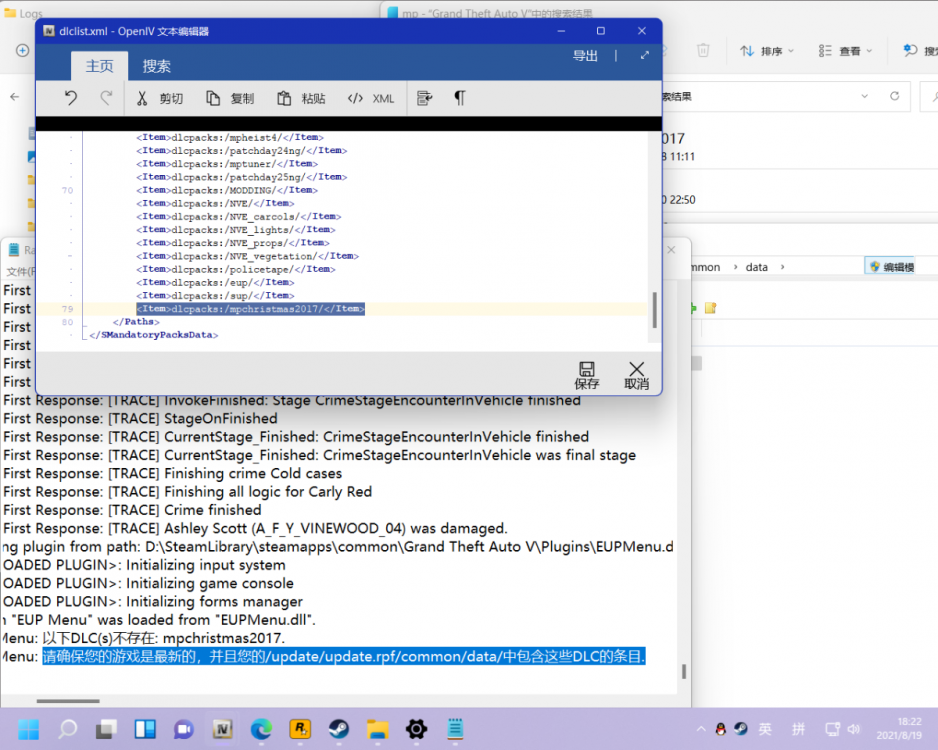Click the redo arrow in OpenIV editor
938x750 pixels.
[x=106, y=98]
